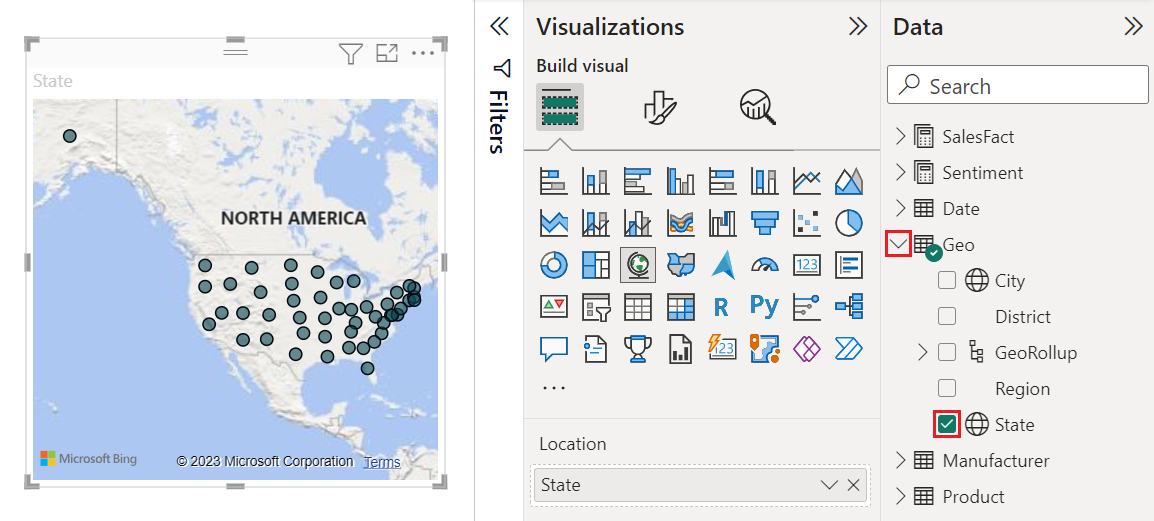Screen dimensions: 1154x521
Task: Open State field dropdown in Location well
Action: (829, 485)
